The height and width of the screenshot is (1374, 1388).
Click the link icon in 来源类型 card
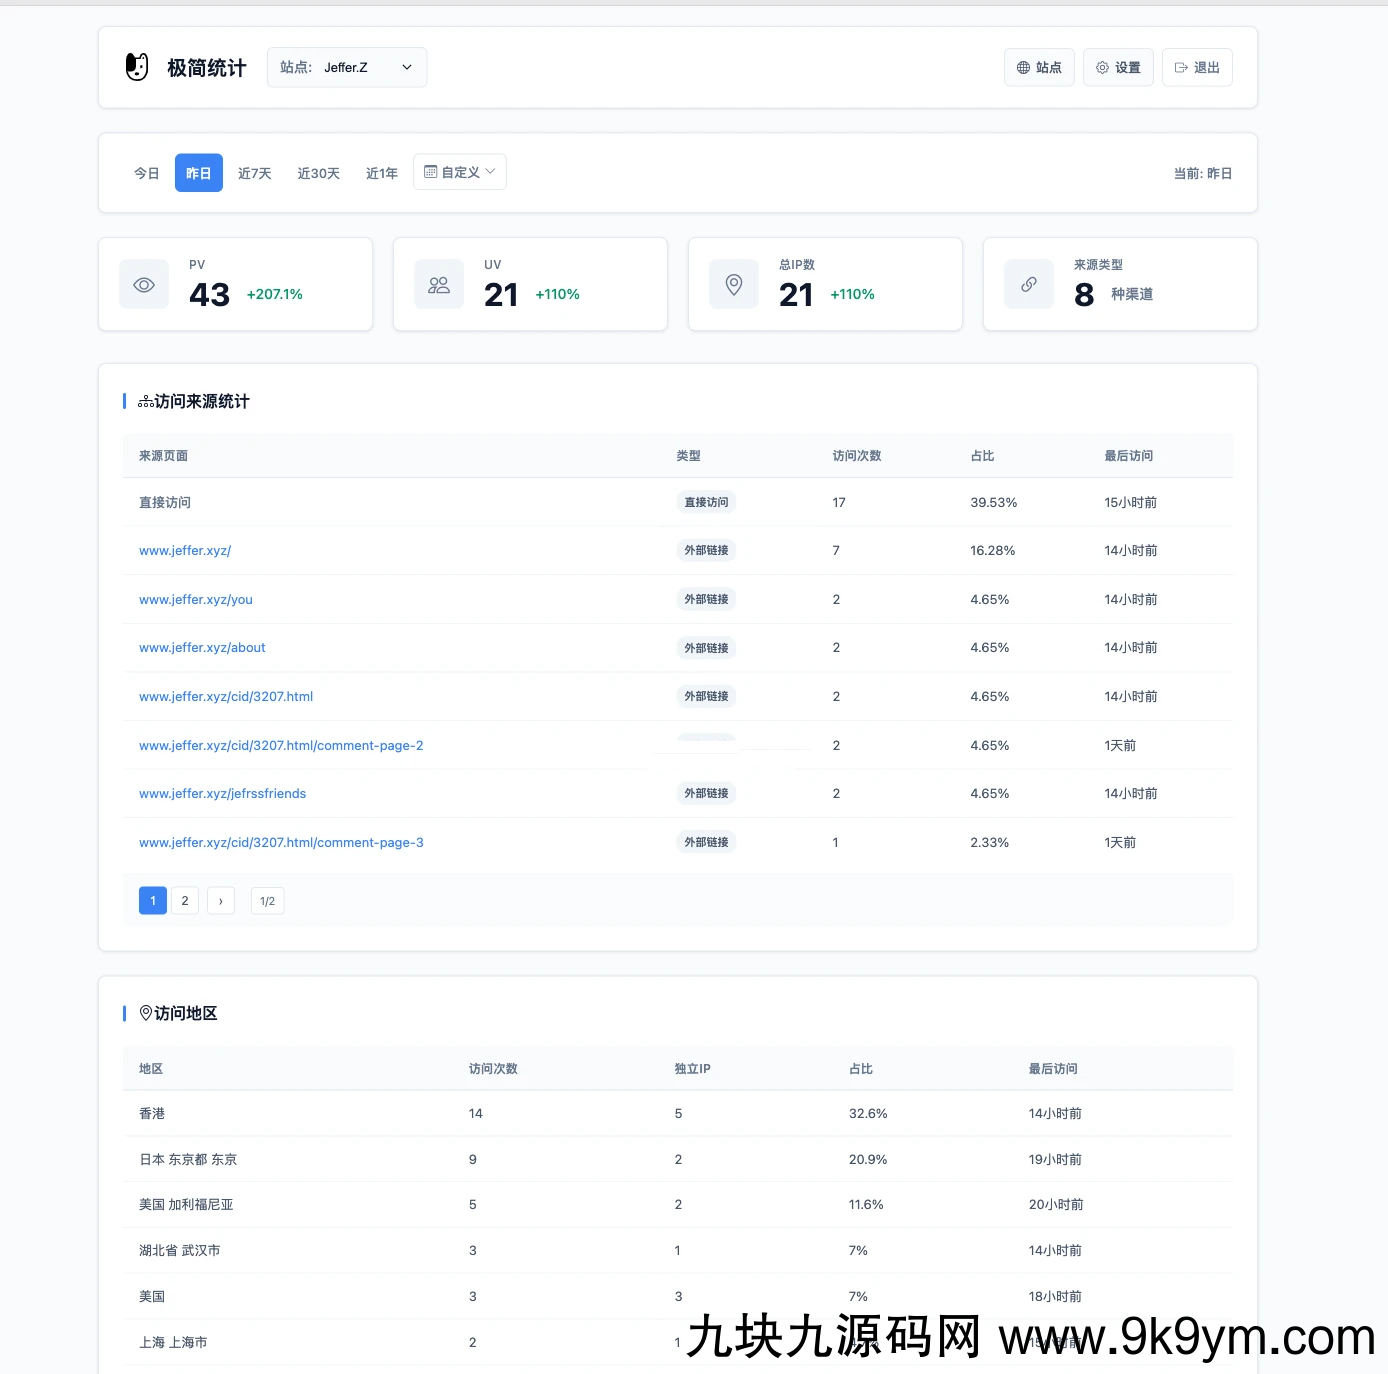[x=1029, y=285]
